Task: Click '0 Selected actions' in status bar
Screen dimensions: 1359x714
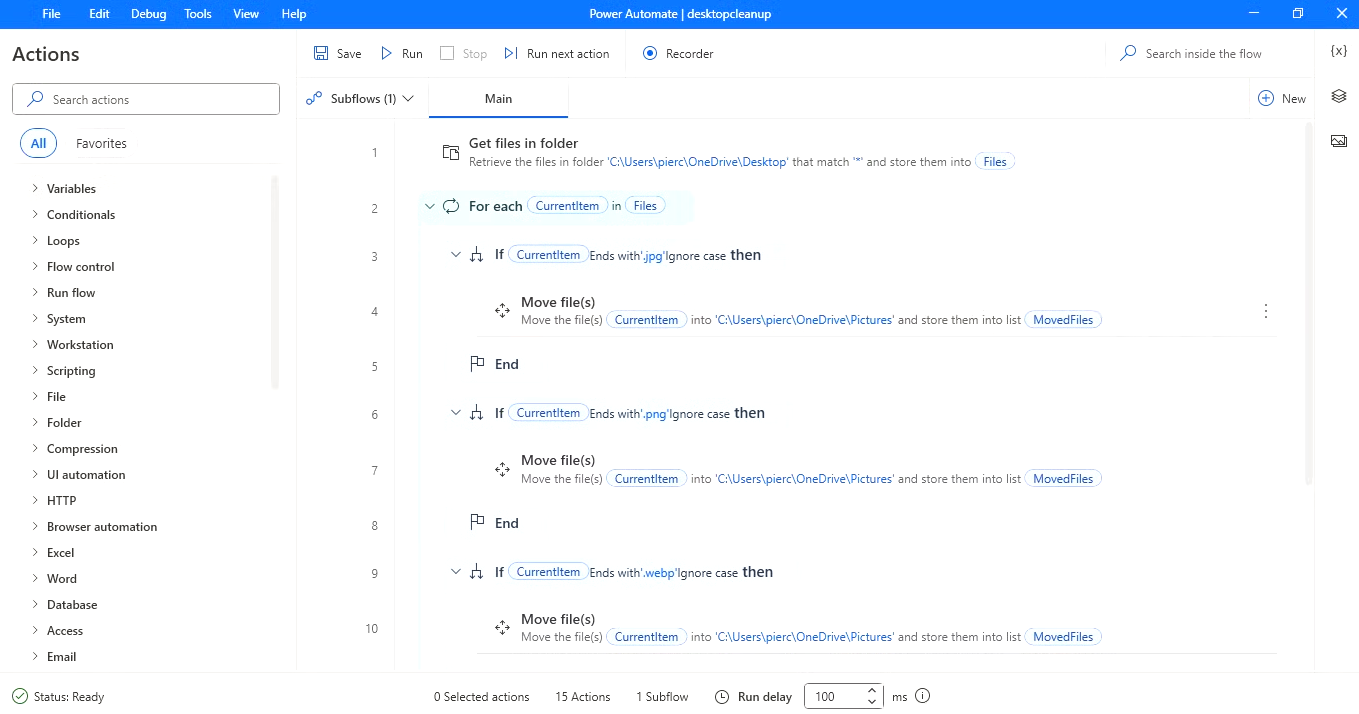Action: [x=481, y=697]
